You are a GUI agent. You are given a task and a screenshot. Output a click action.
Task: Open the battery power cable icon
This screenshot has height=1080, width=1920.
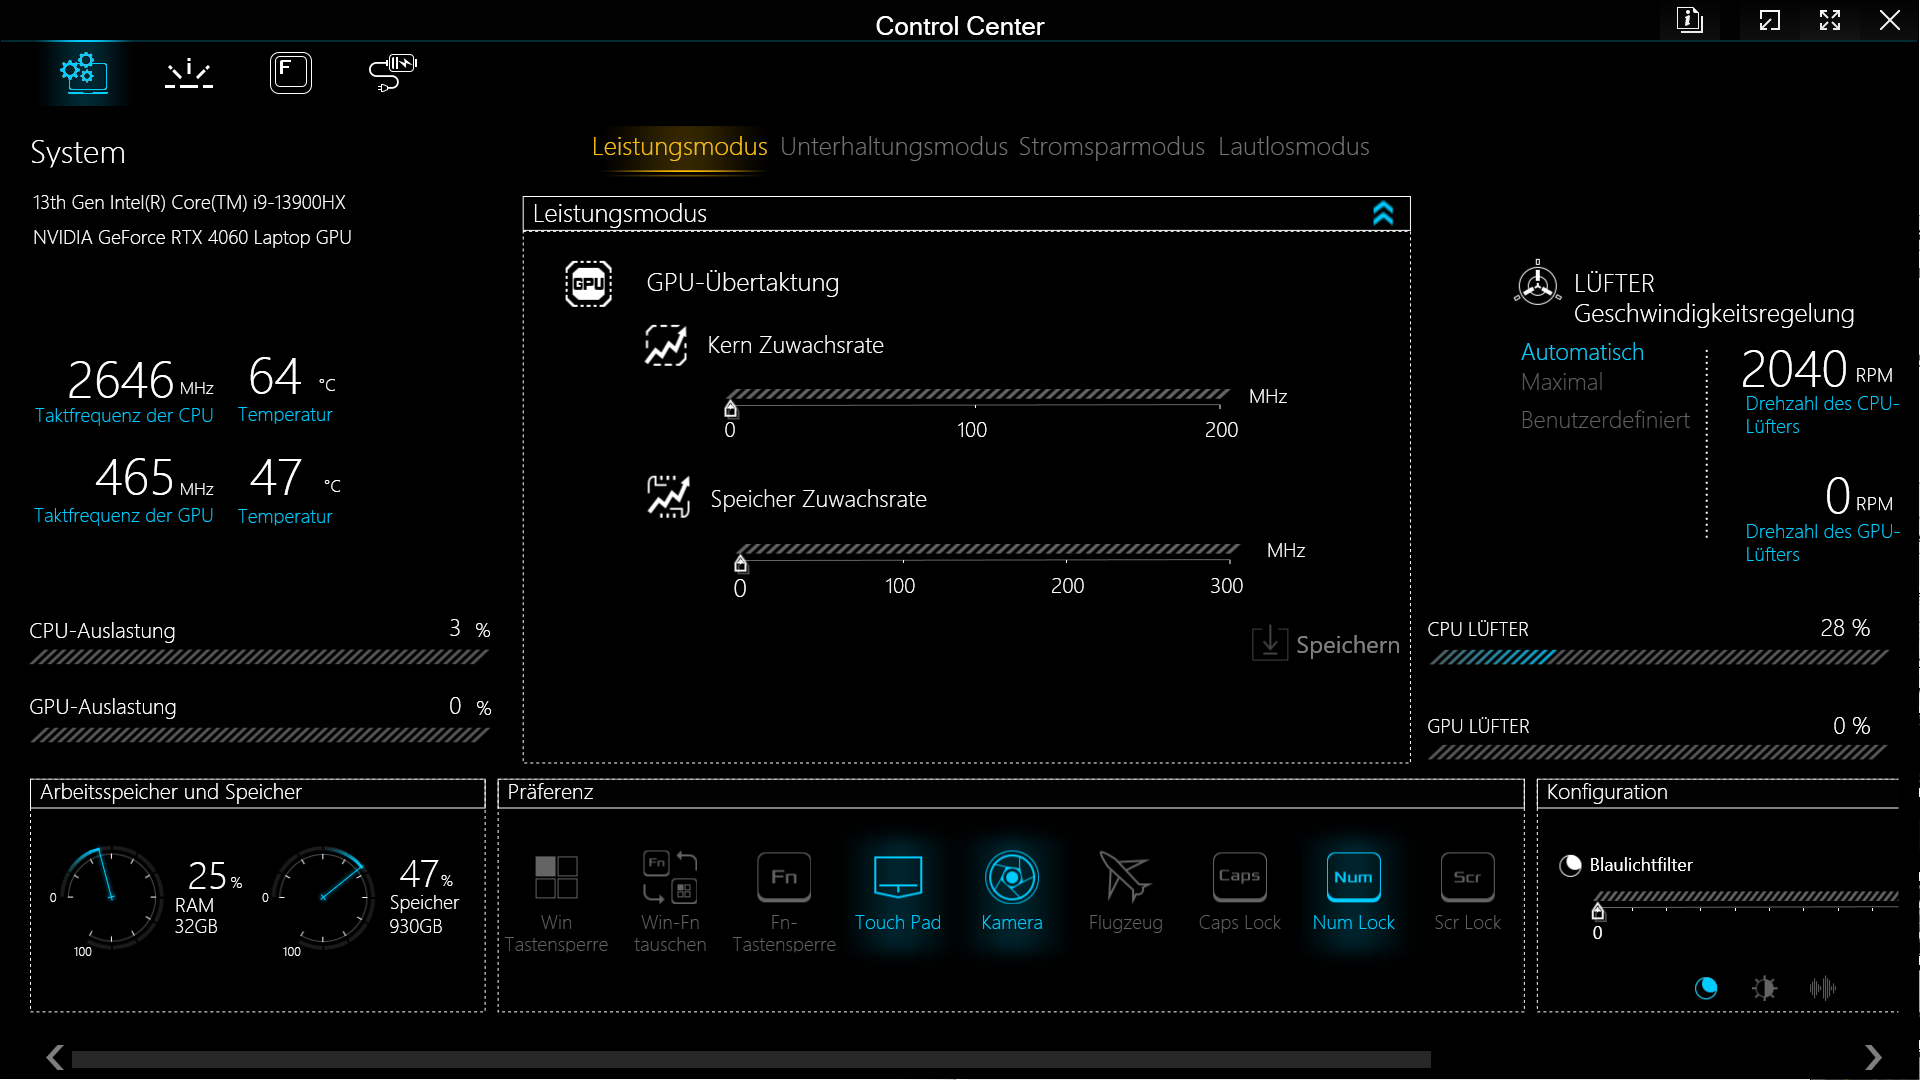pos(392,73)
